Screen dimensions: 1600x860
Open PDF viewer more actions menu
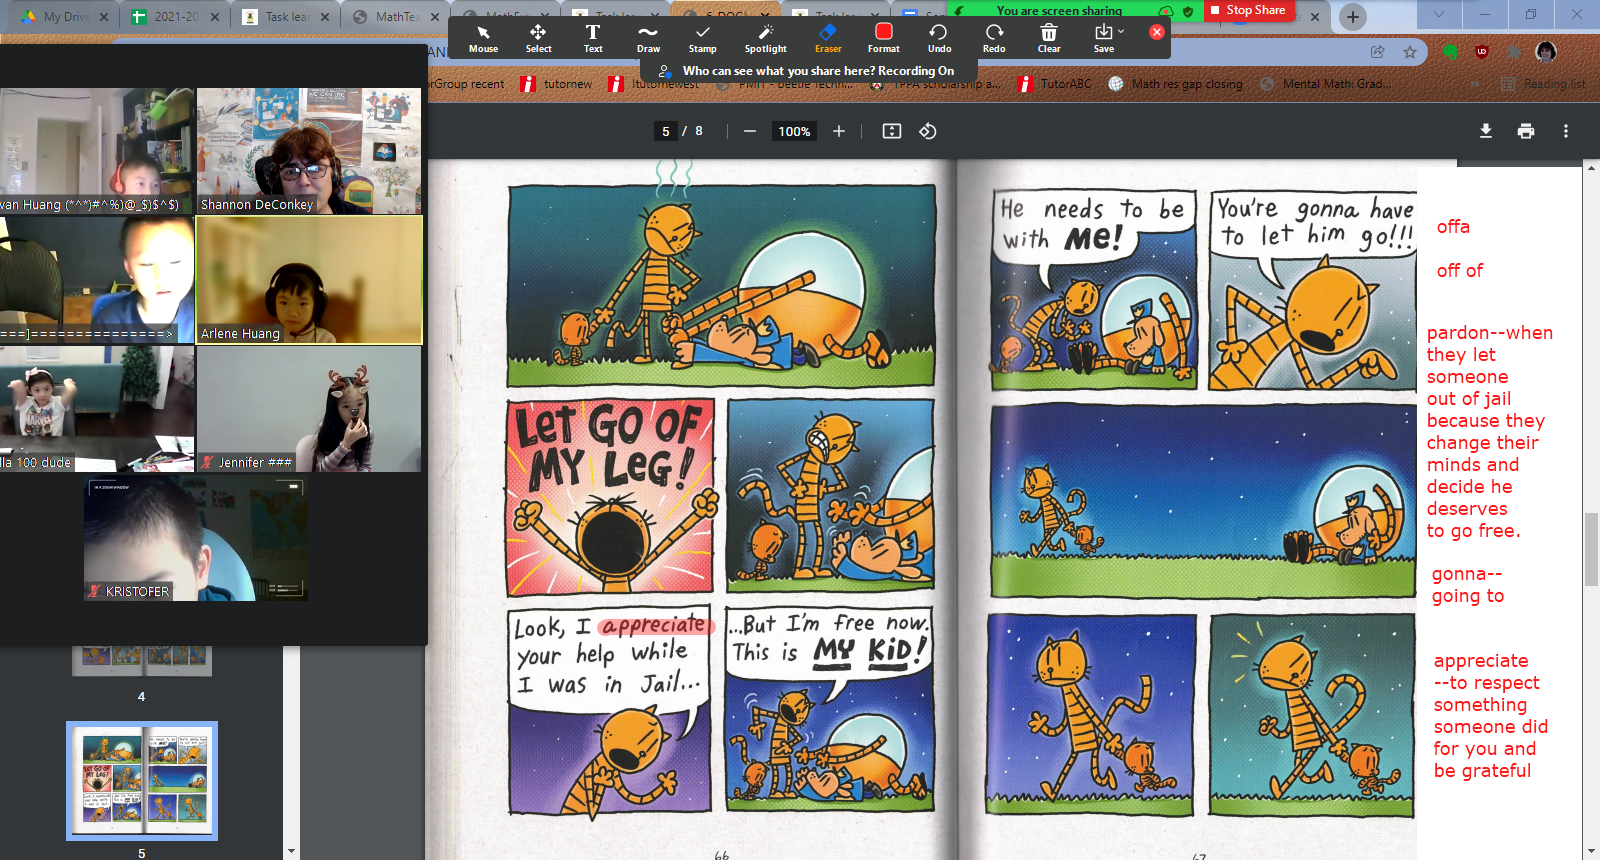coord(1566,131)
